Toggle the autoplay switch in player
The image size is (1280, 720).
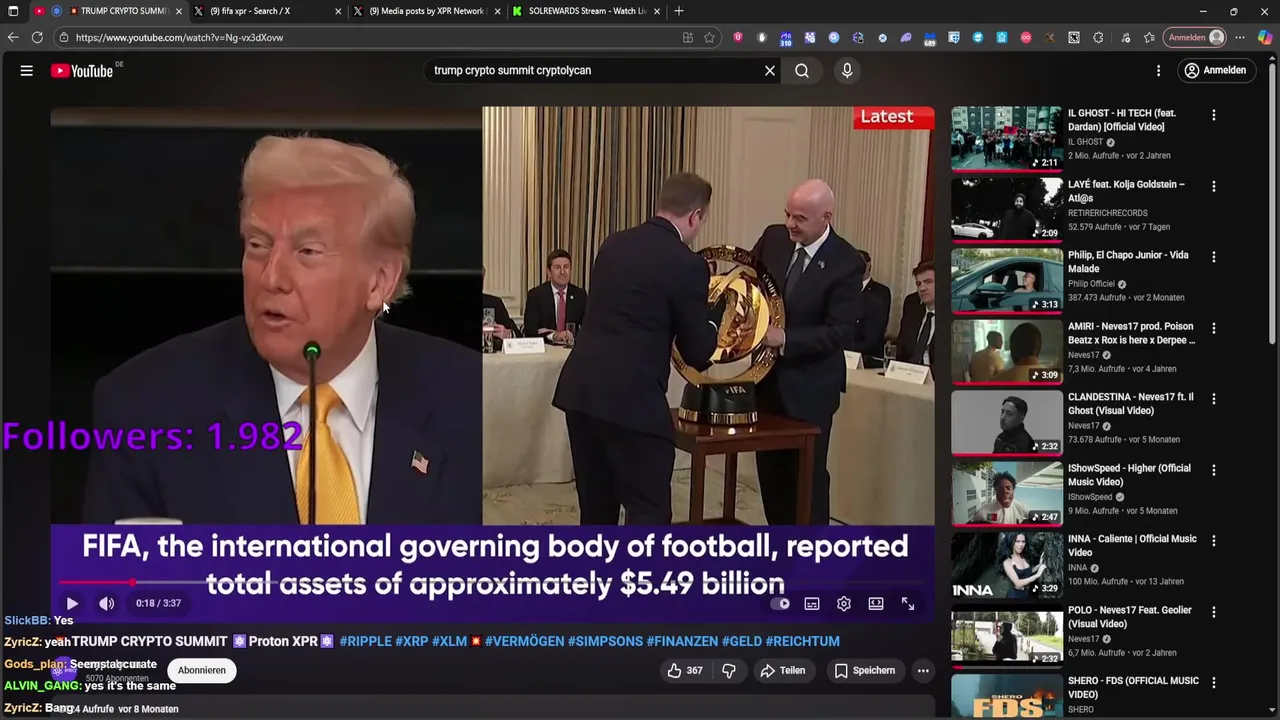tap(780, 604)
